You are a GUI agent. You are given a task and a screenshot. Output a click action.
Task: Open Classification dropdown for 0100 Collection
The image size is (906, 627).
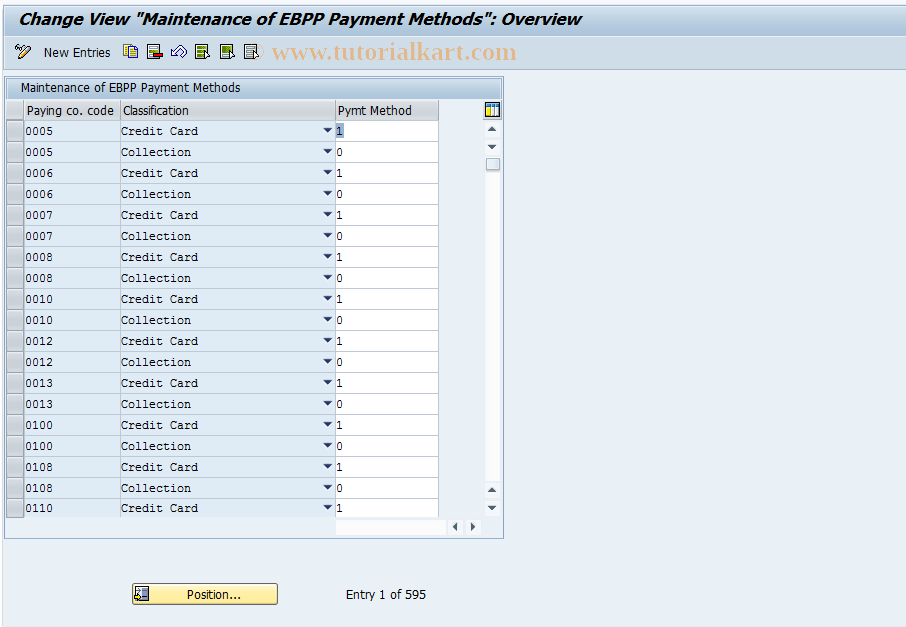328,446
